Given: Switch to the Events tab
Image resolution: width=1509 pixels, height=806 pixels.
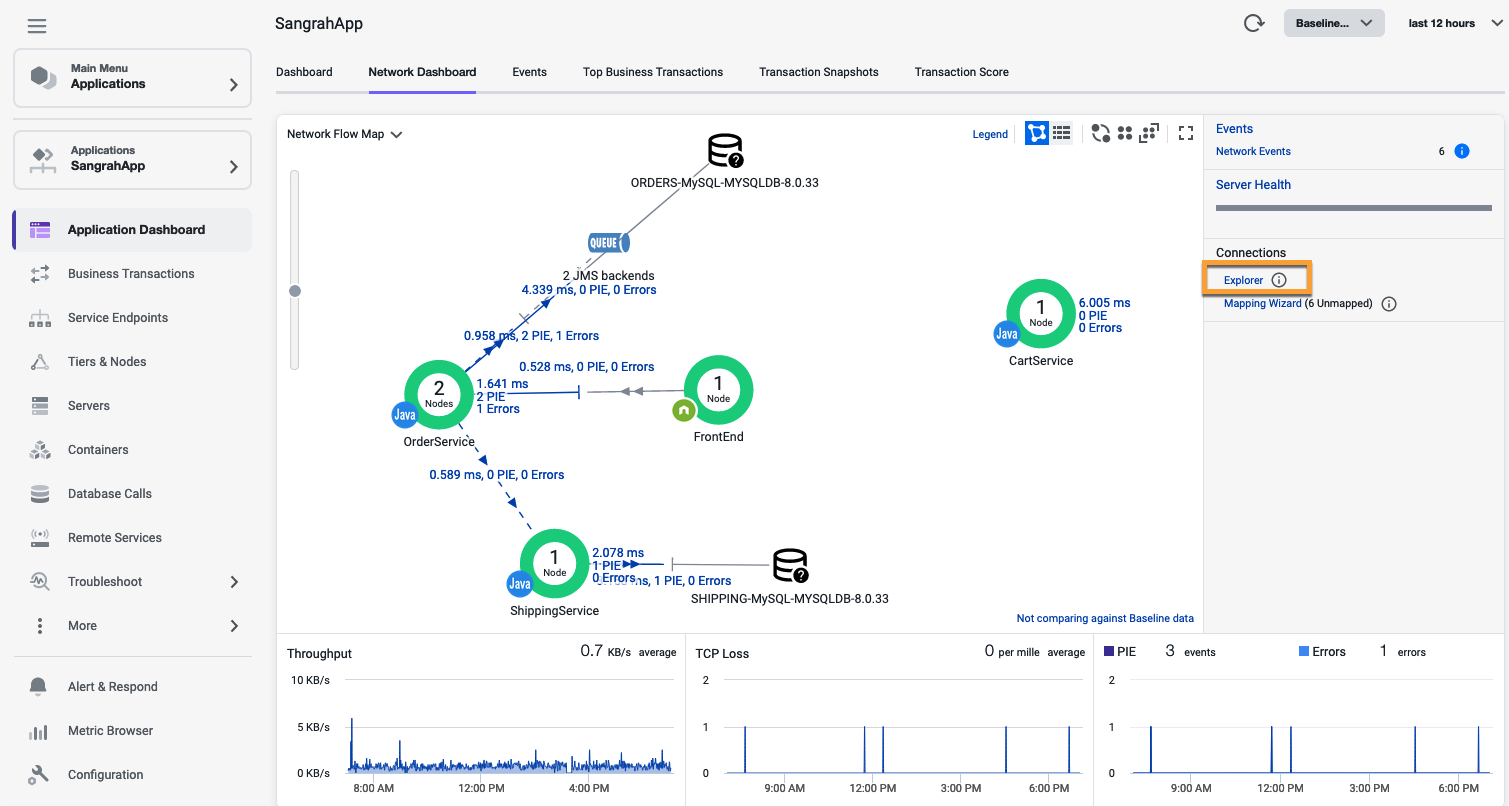Looking at the screenshot, I should (529, 72).
